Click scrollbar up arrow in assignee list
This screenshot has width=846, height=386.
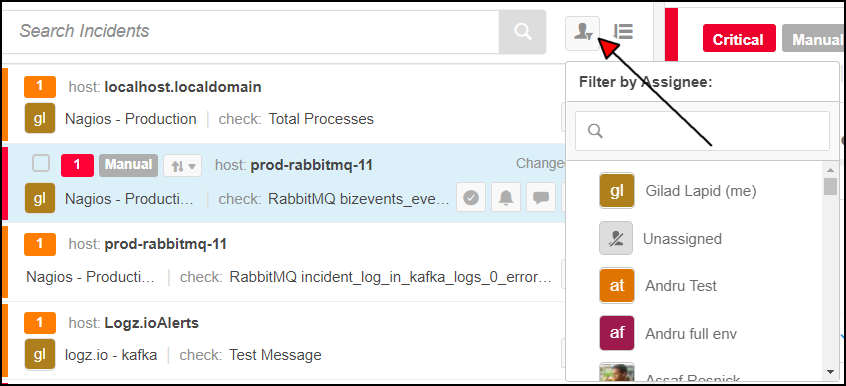(x=831, y=171)
